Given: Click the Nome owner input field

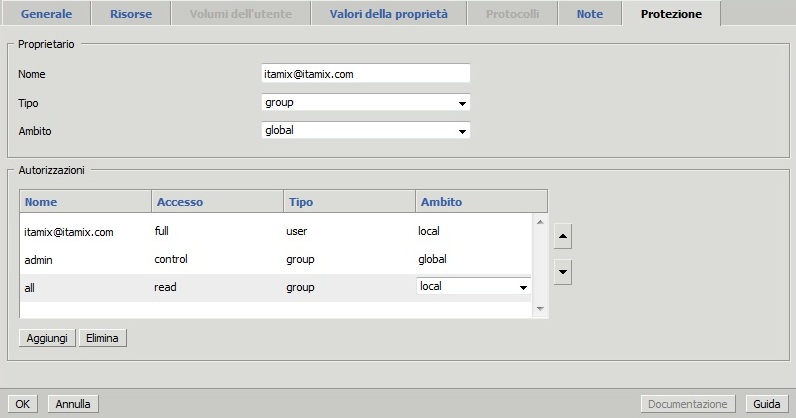Looking at the screenshot, I should click(365, 74).
